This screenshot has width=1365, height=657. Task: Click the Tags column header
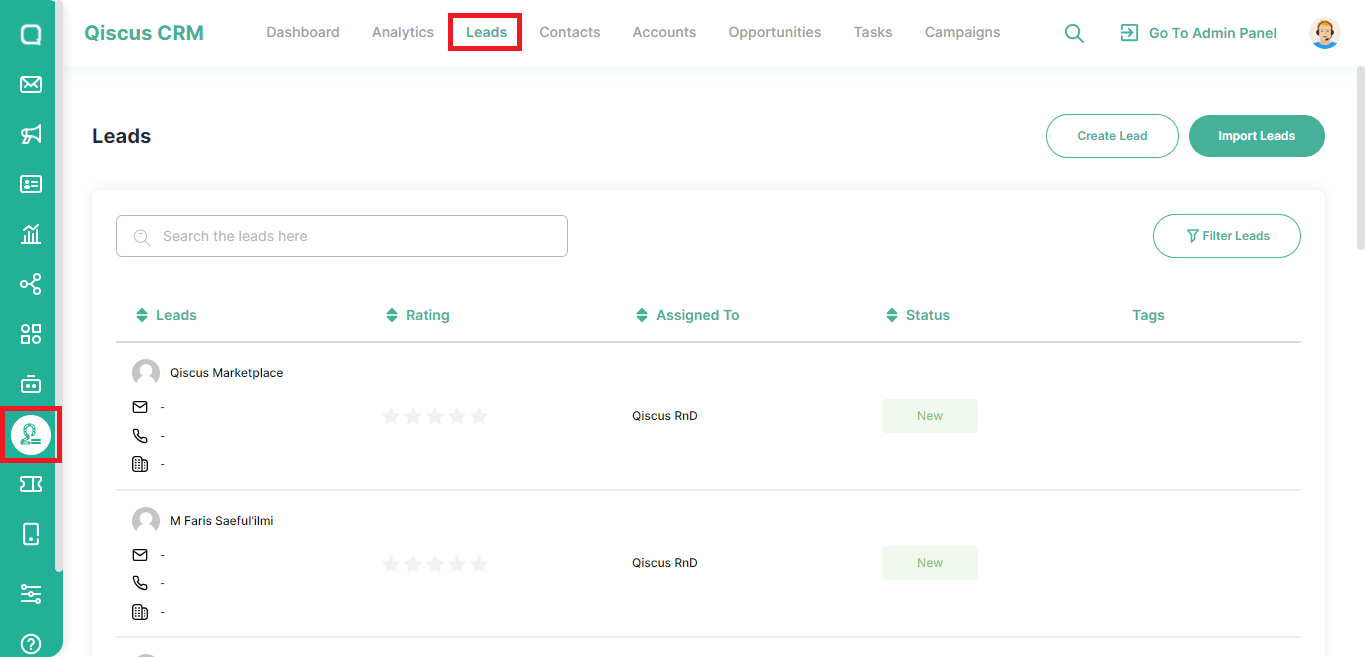pyautogui.click(x=1148, y=315)
